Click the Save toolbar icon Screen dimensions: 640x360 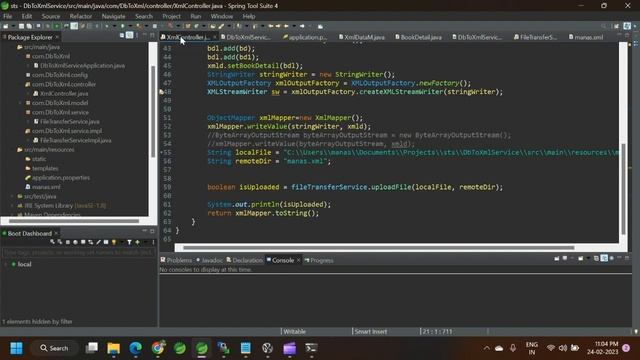coord(22,26)
